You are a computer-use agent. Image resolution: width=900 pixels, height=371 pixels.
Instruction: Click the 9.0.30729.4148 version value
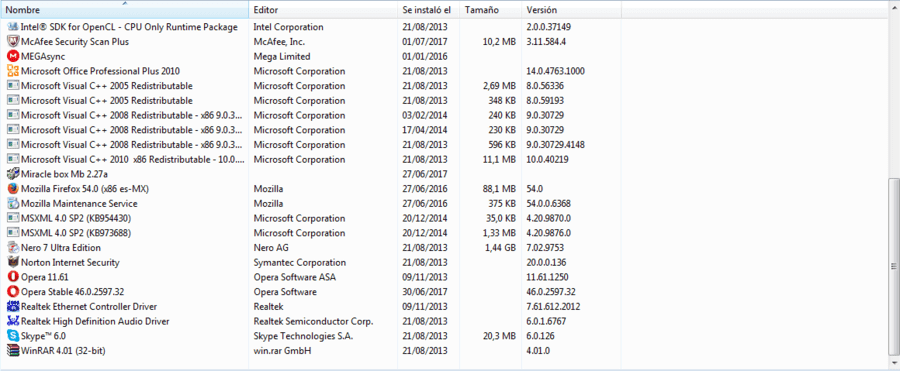pyautogui.click(x=556, y=145)
